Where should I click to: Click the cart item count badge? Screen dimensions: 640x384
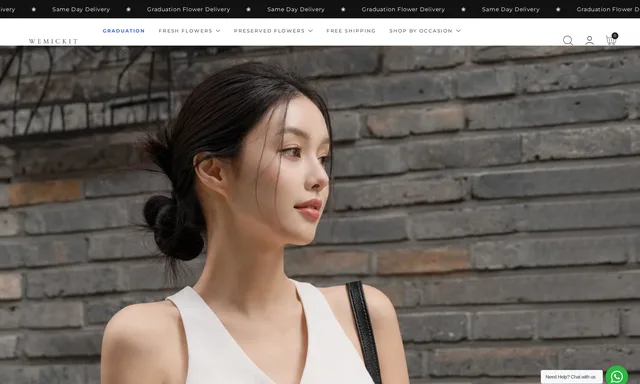pos(615,36)
